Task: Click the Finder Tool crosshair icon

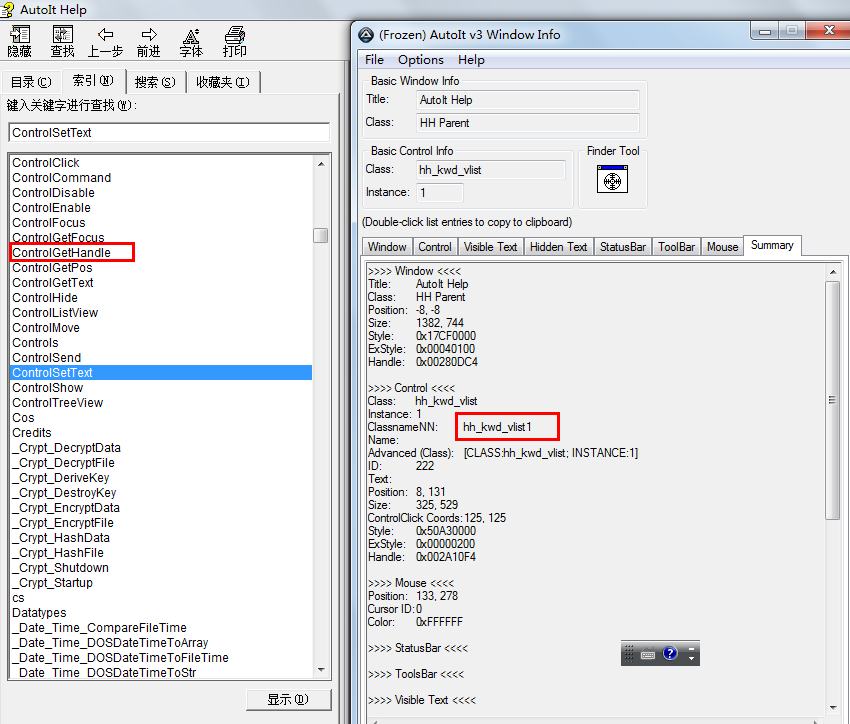Action: point(612,179)
